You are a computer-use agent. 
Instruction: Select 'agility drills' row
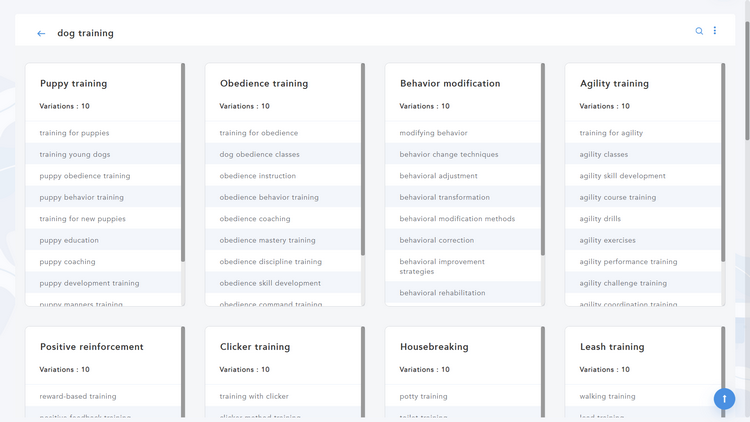tap(643, 219)
